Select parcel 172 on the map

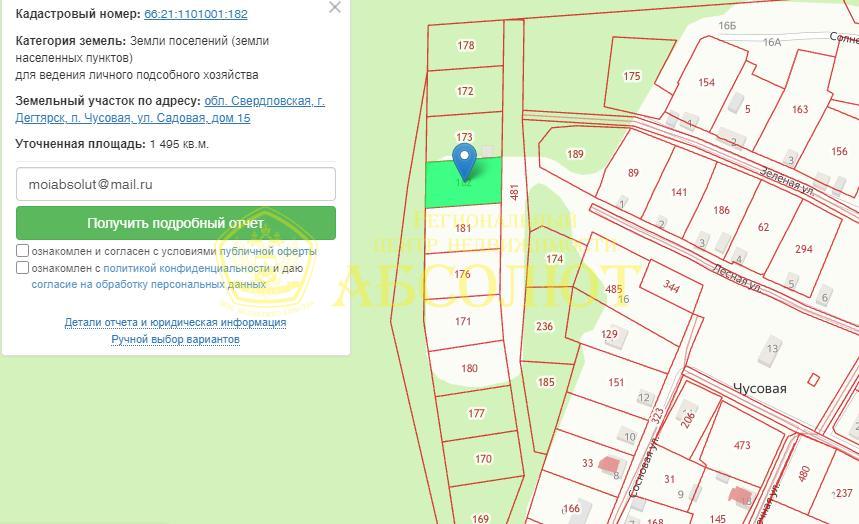click(x=465, y=92)
